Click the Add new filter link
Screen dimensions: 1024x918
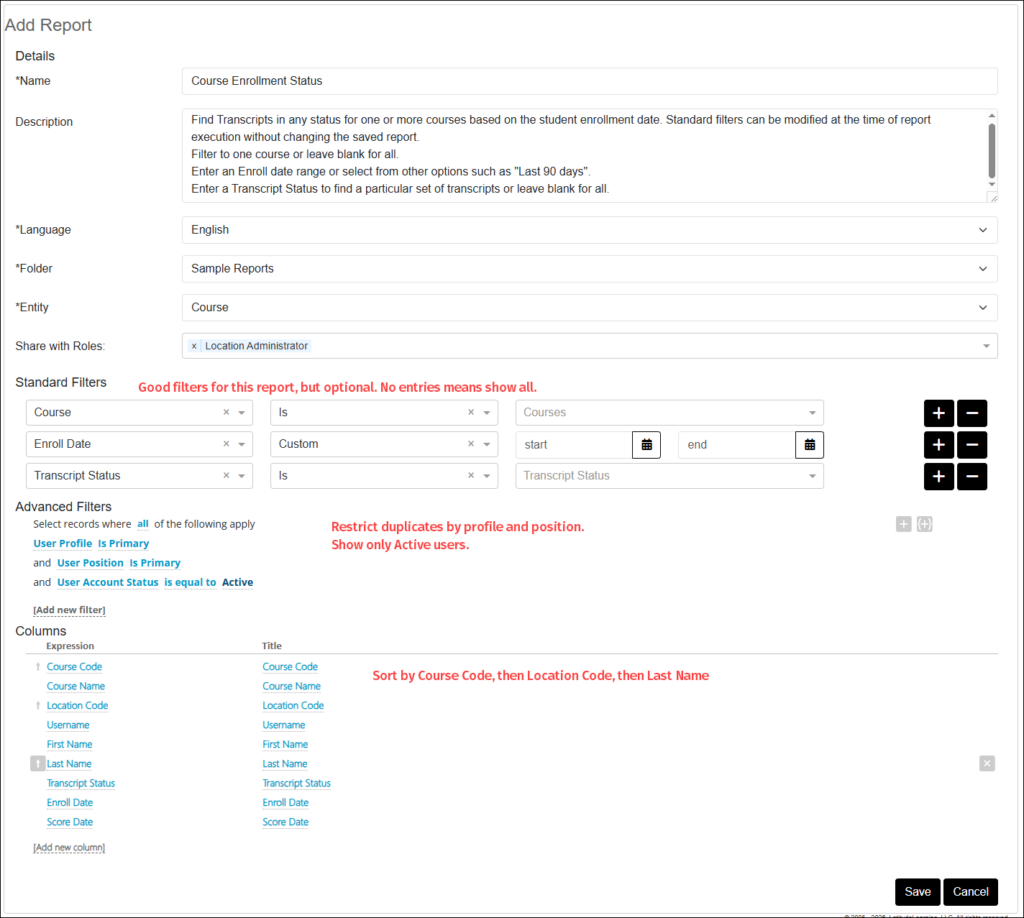point(69,610)
